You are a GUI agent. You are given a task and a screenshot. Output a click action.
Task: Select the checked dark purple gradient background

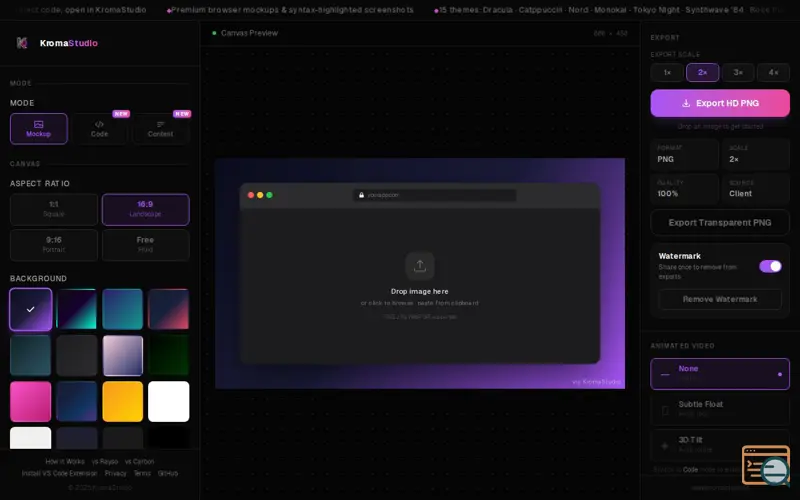(x=31, y=309)
